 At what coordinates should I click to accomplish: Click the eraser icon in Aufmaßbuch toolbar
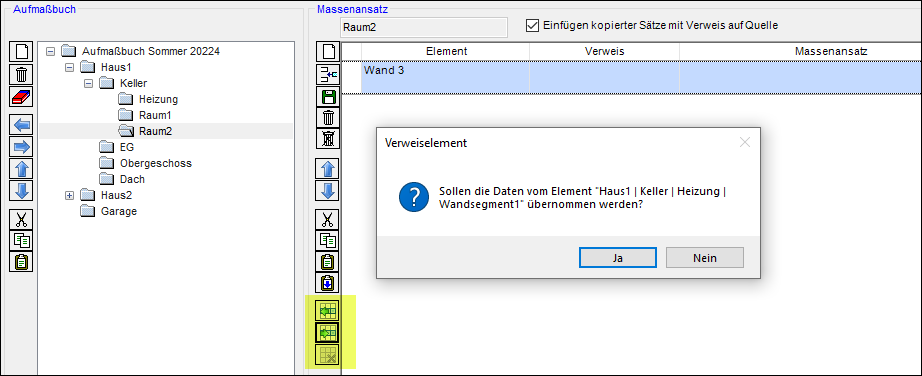[x=21, y=96]
